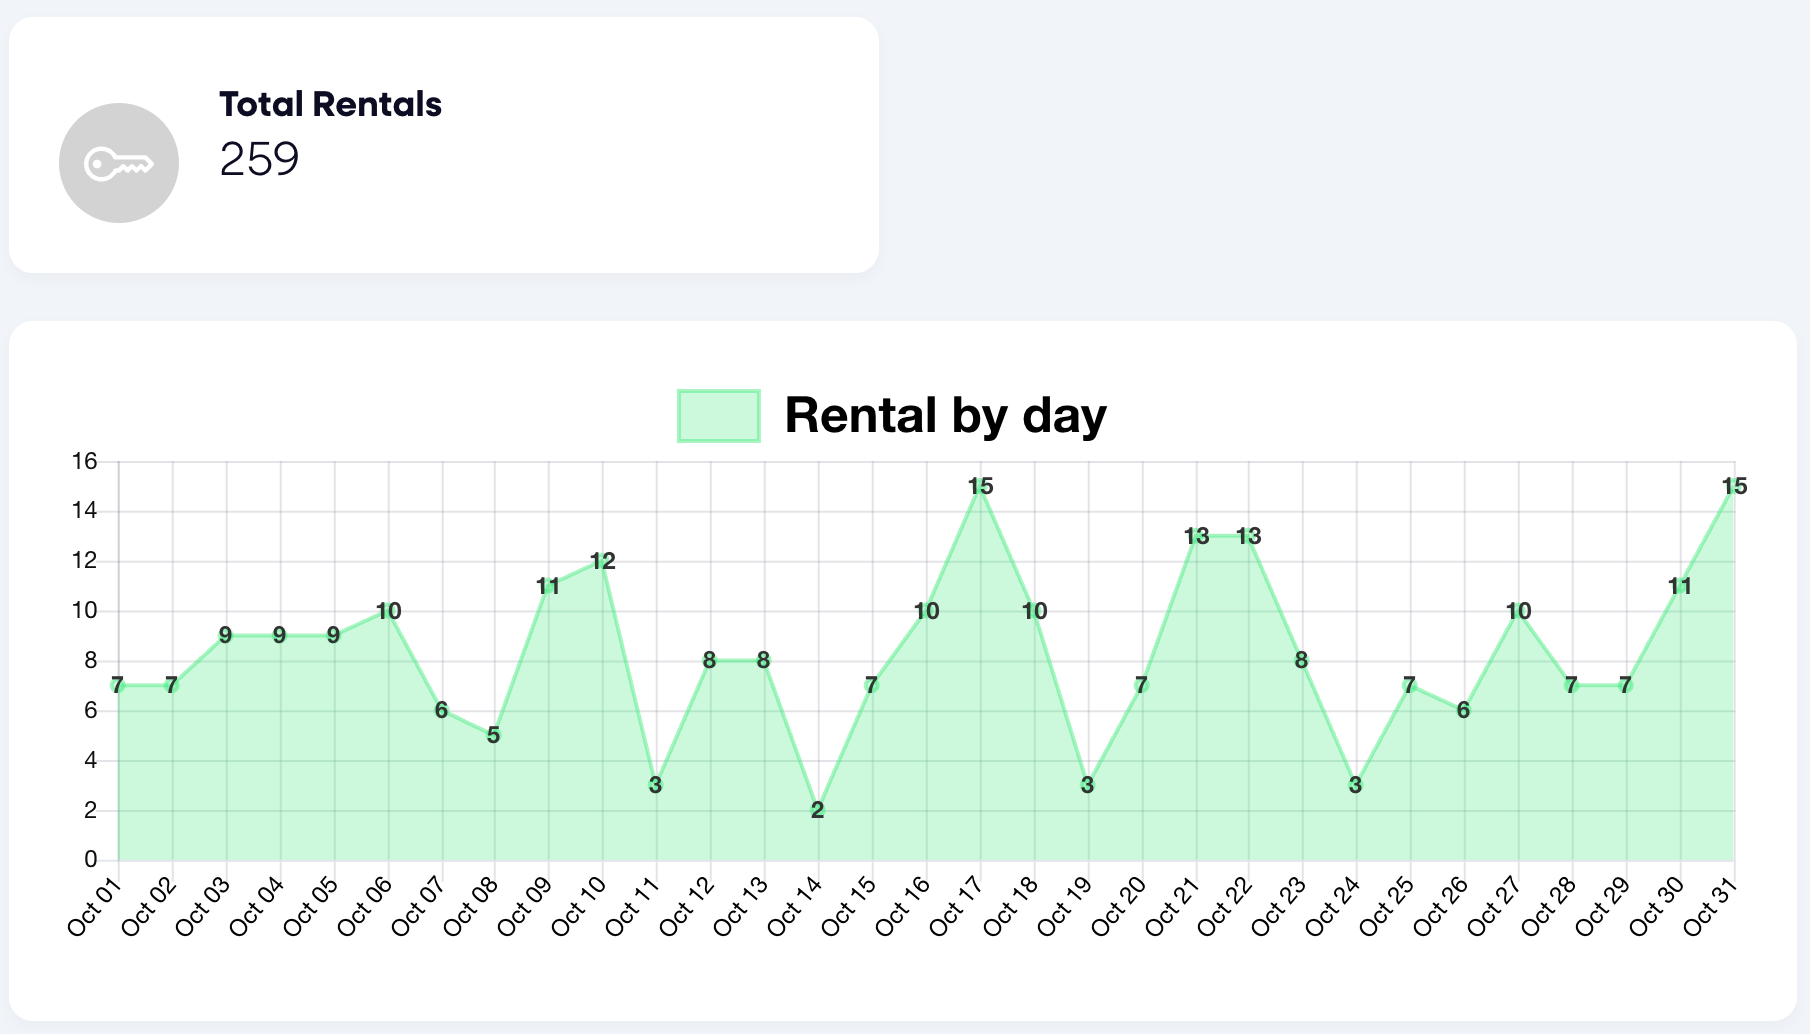Click the Oct 01 data point
This screenshot has height=1034, width=1810.
coord(119,686)
